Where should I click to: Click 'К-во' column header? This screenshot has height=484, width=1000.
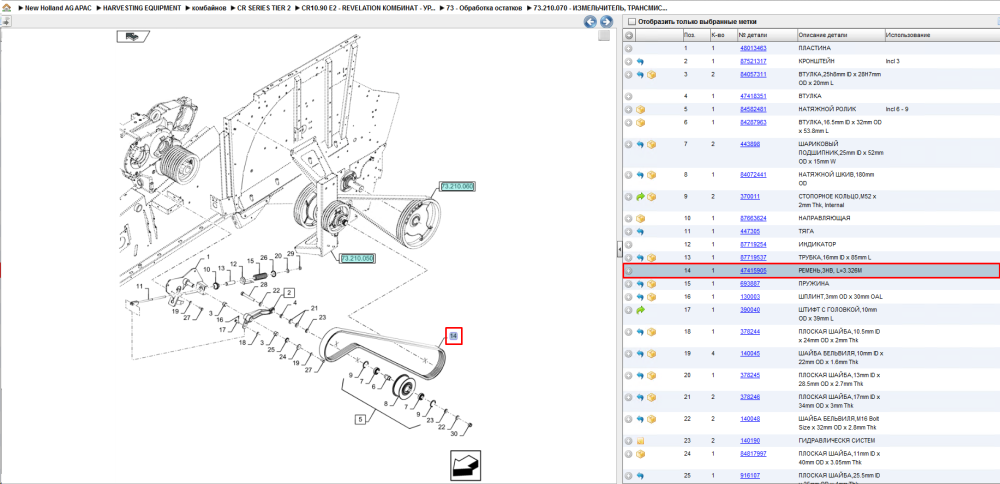722,35
